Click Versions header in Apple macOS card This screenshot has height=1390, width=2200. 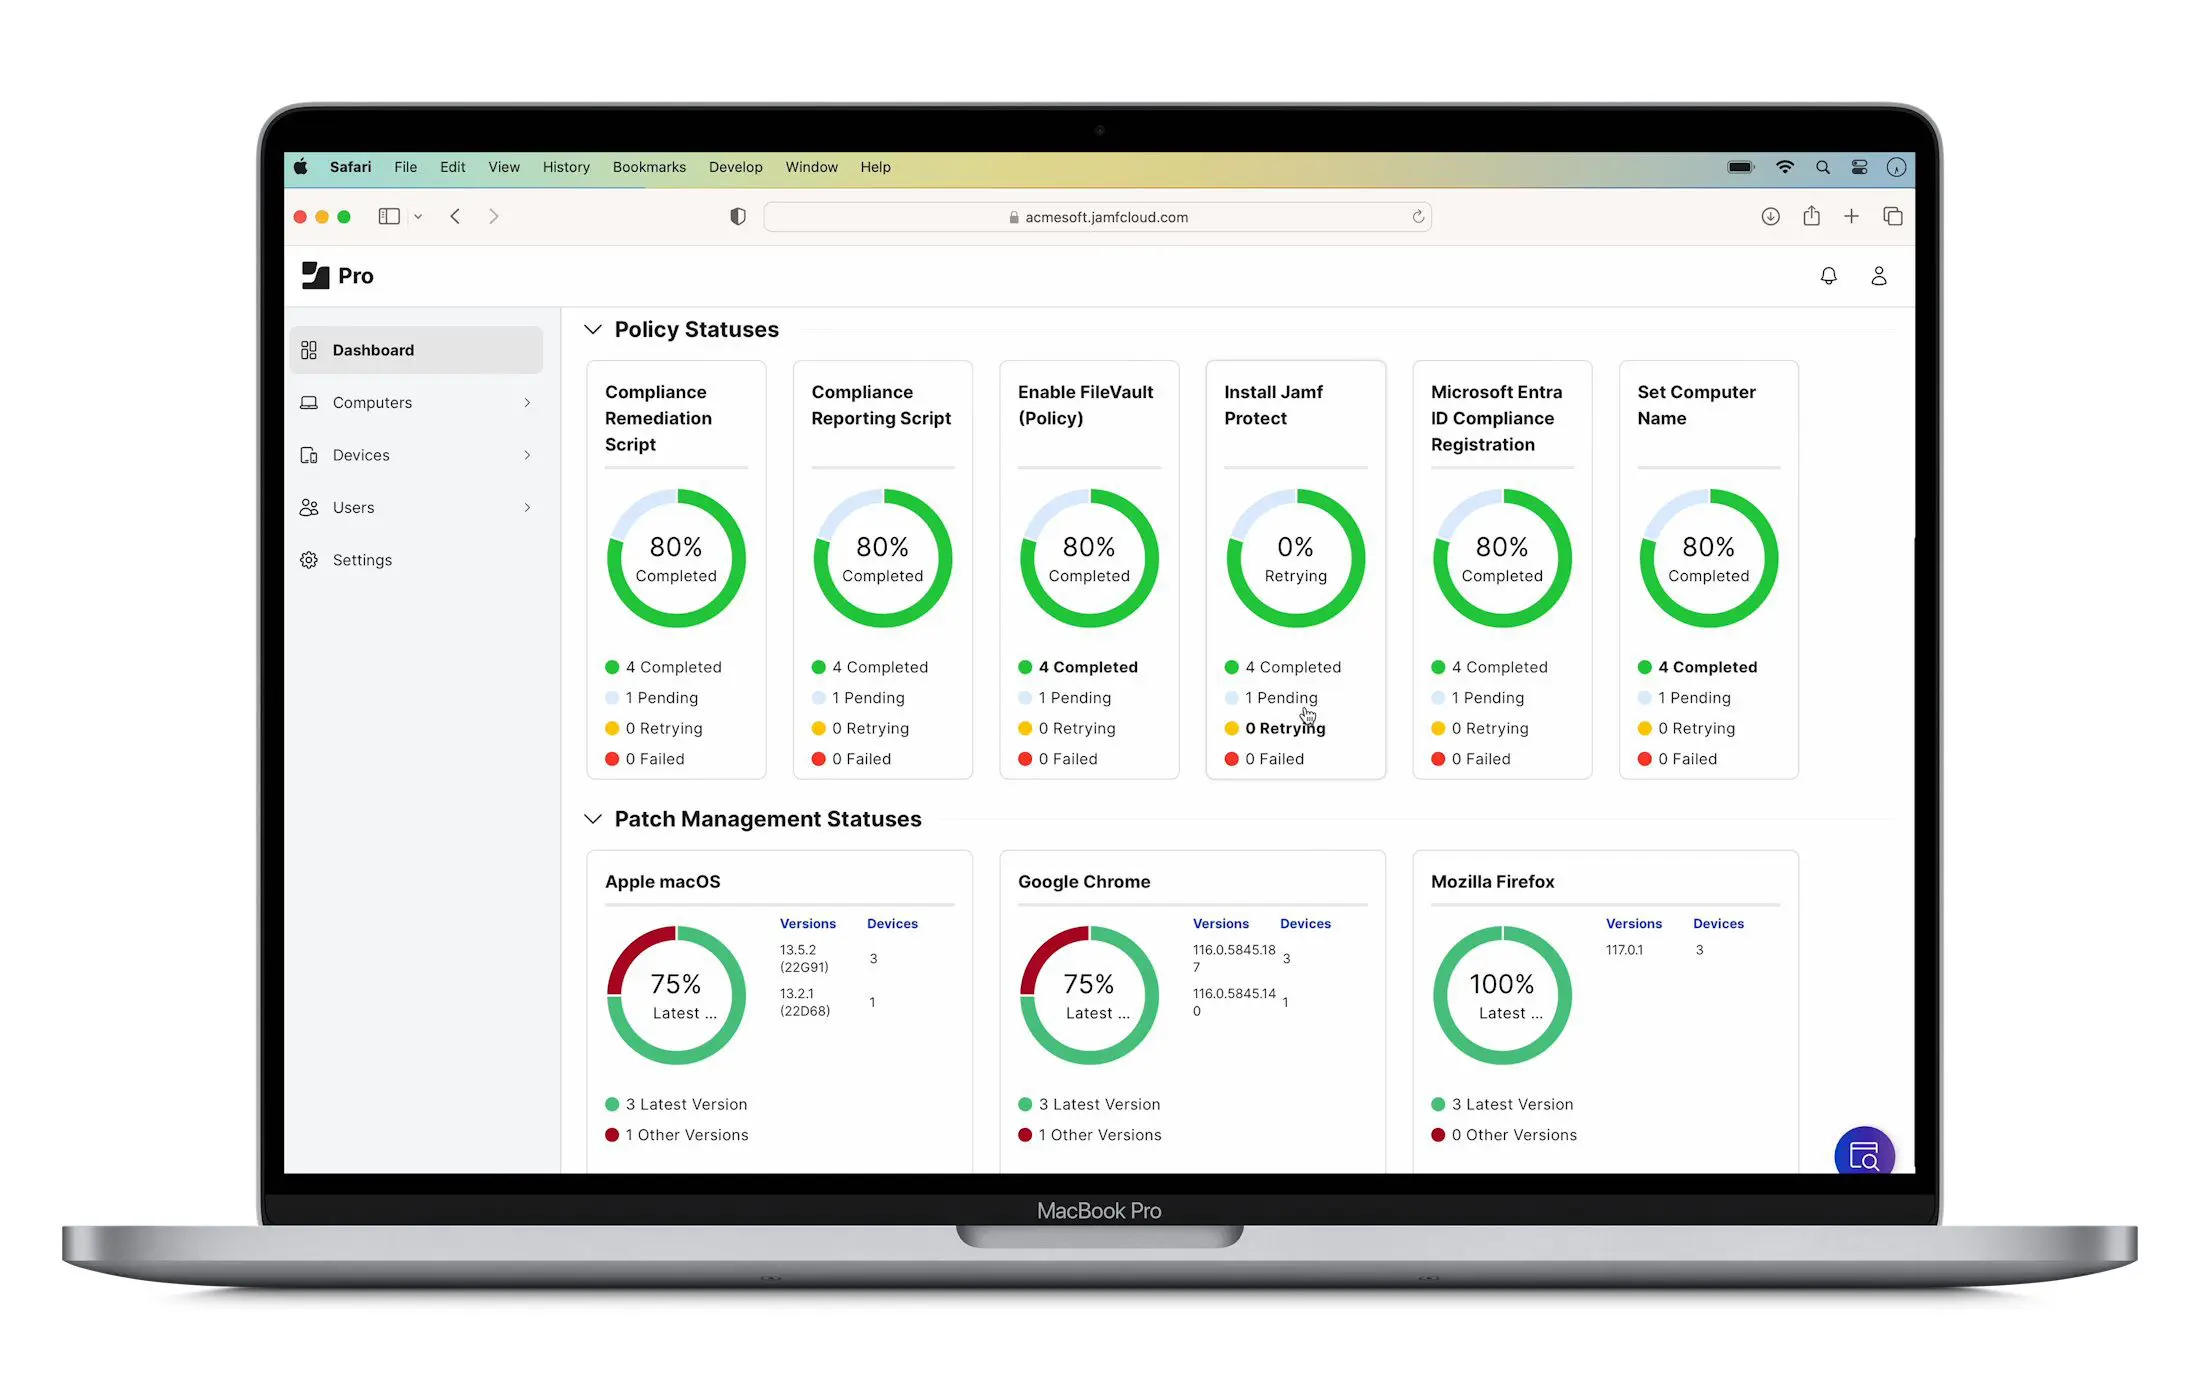point(807,924)
